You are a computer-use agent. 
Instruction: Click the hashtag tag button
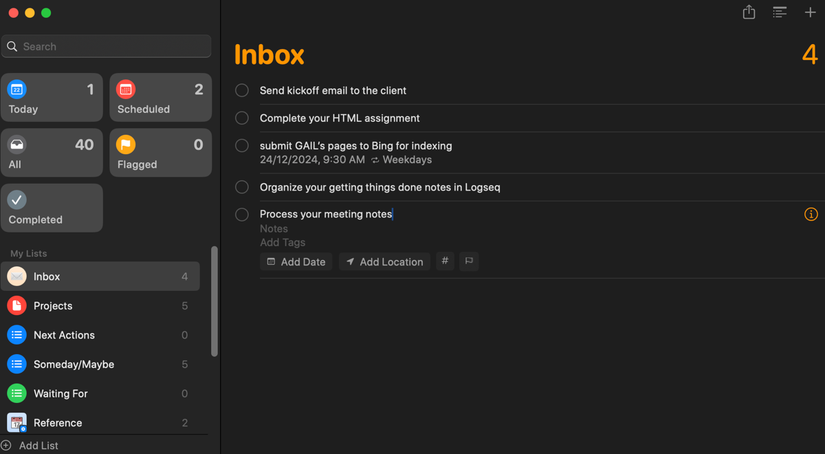(x=445, y=261)
